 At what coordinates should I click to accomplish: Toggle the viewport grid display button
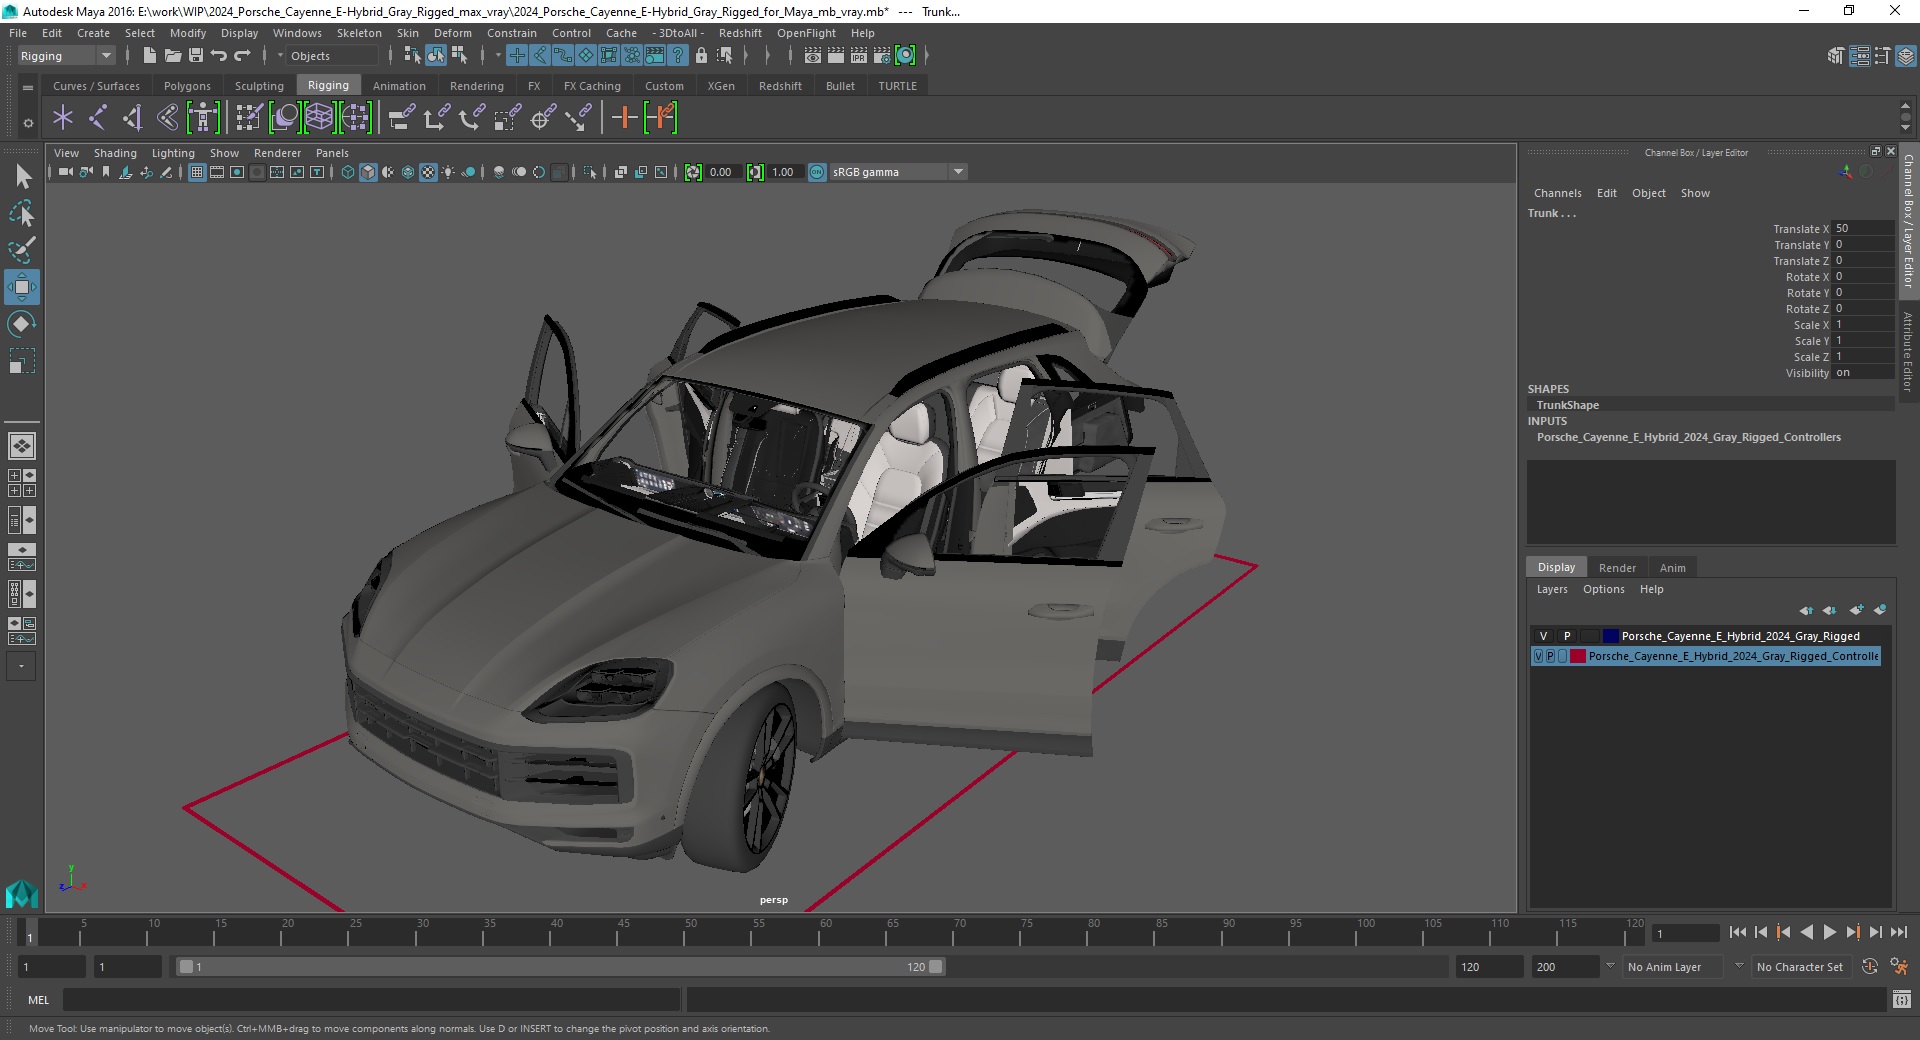(197, 172)
